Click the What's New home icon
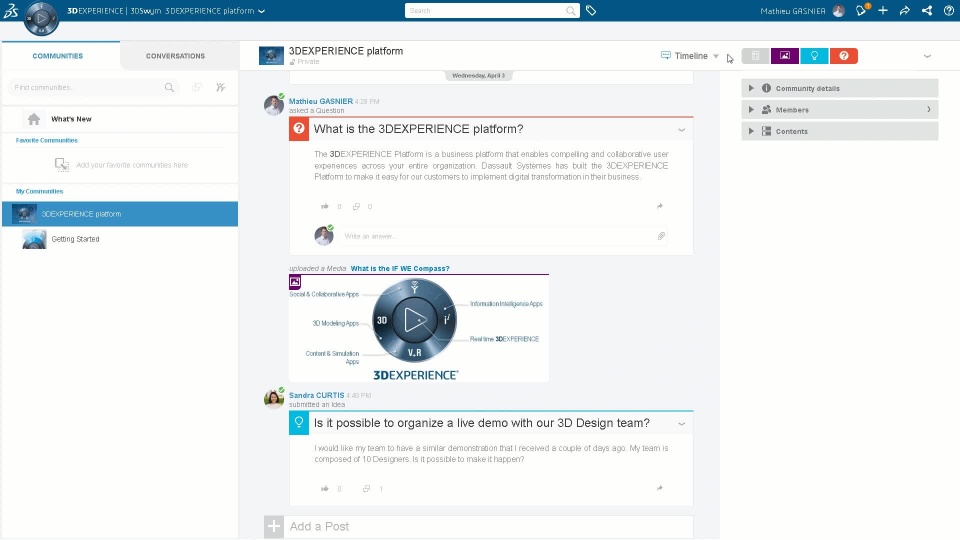The height and width of the screenshot is (540, 960). [x=34, y=119]
